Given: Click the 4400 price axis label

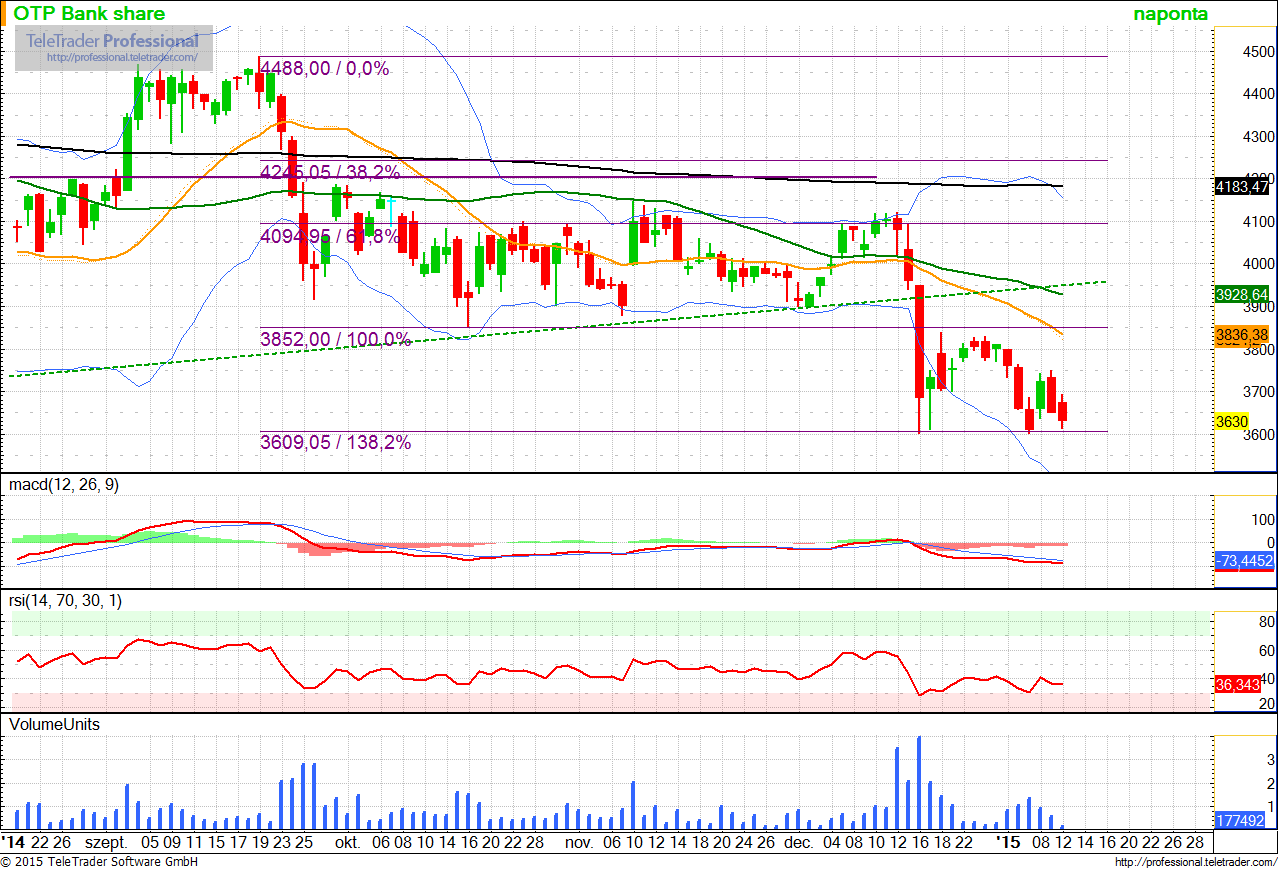Looking at the screenshot, I should (1258, 94).
